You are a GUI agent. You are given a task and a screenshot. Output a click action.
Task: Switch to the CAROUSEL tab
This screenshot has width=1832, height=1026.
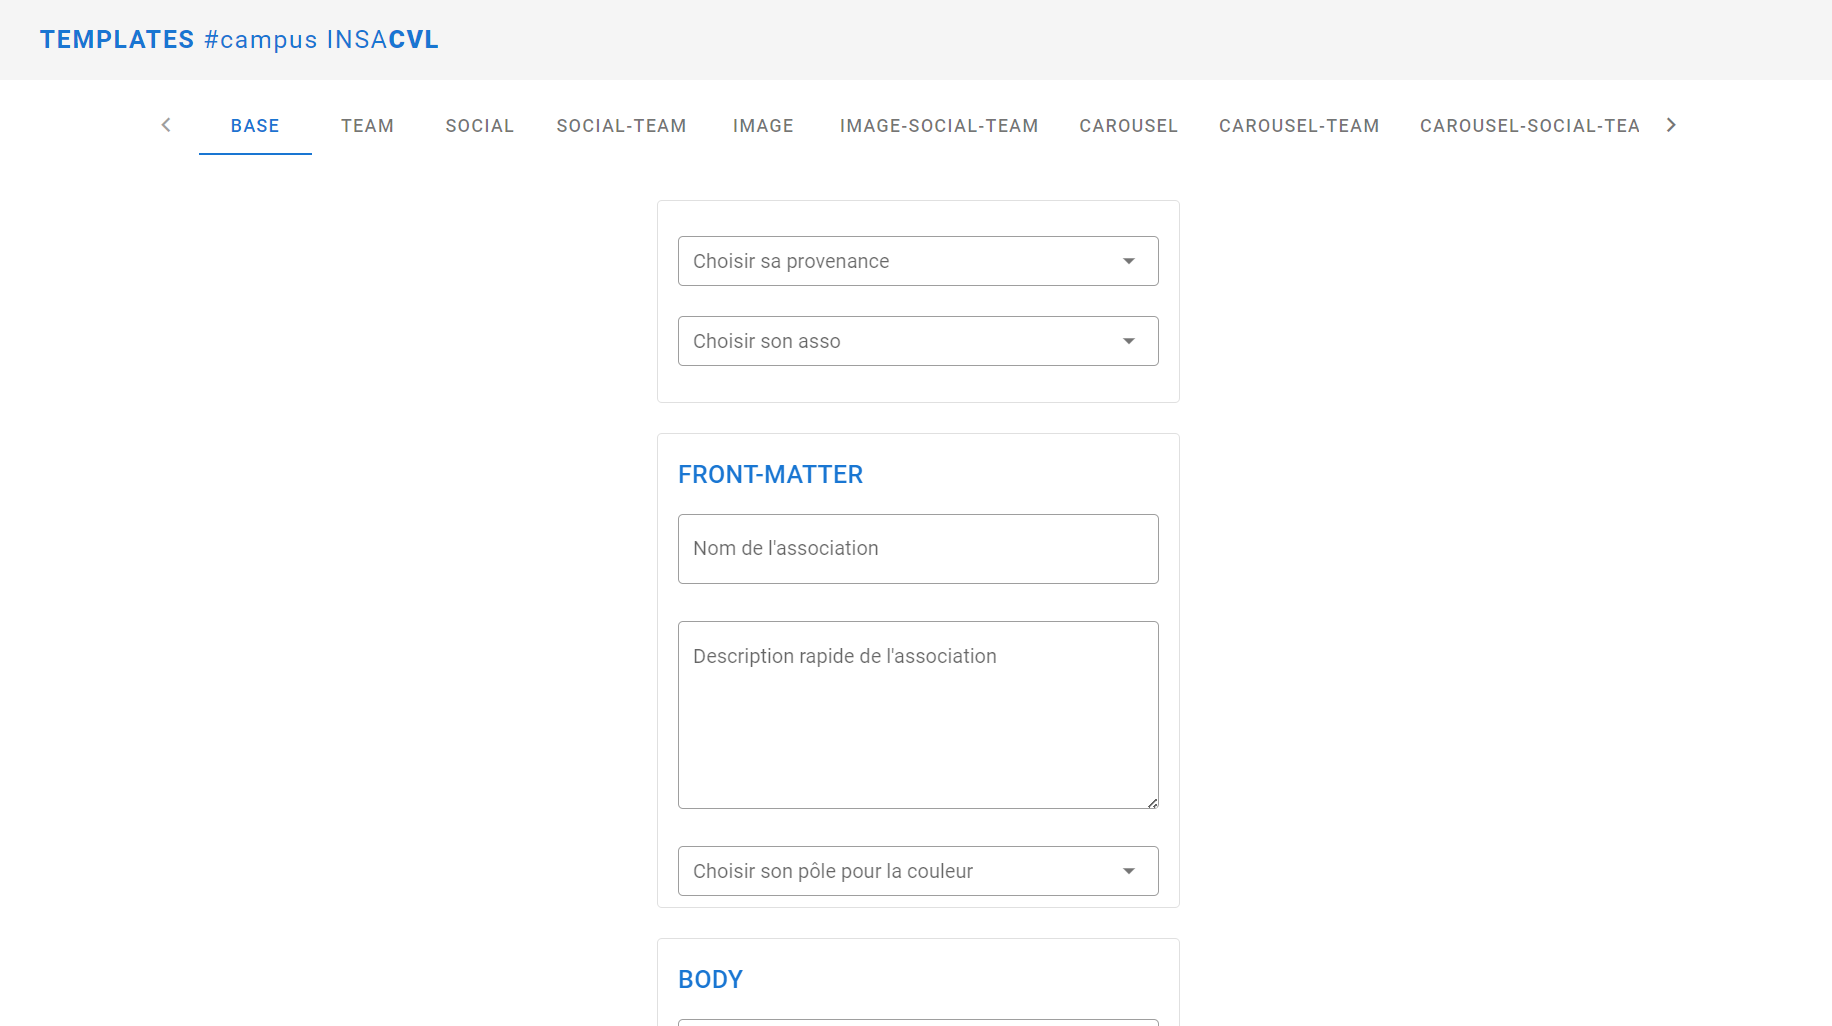click(1128, 125)
